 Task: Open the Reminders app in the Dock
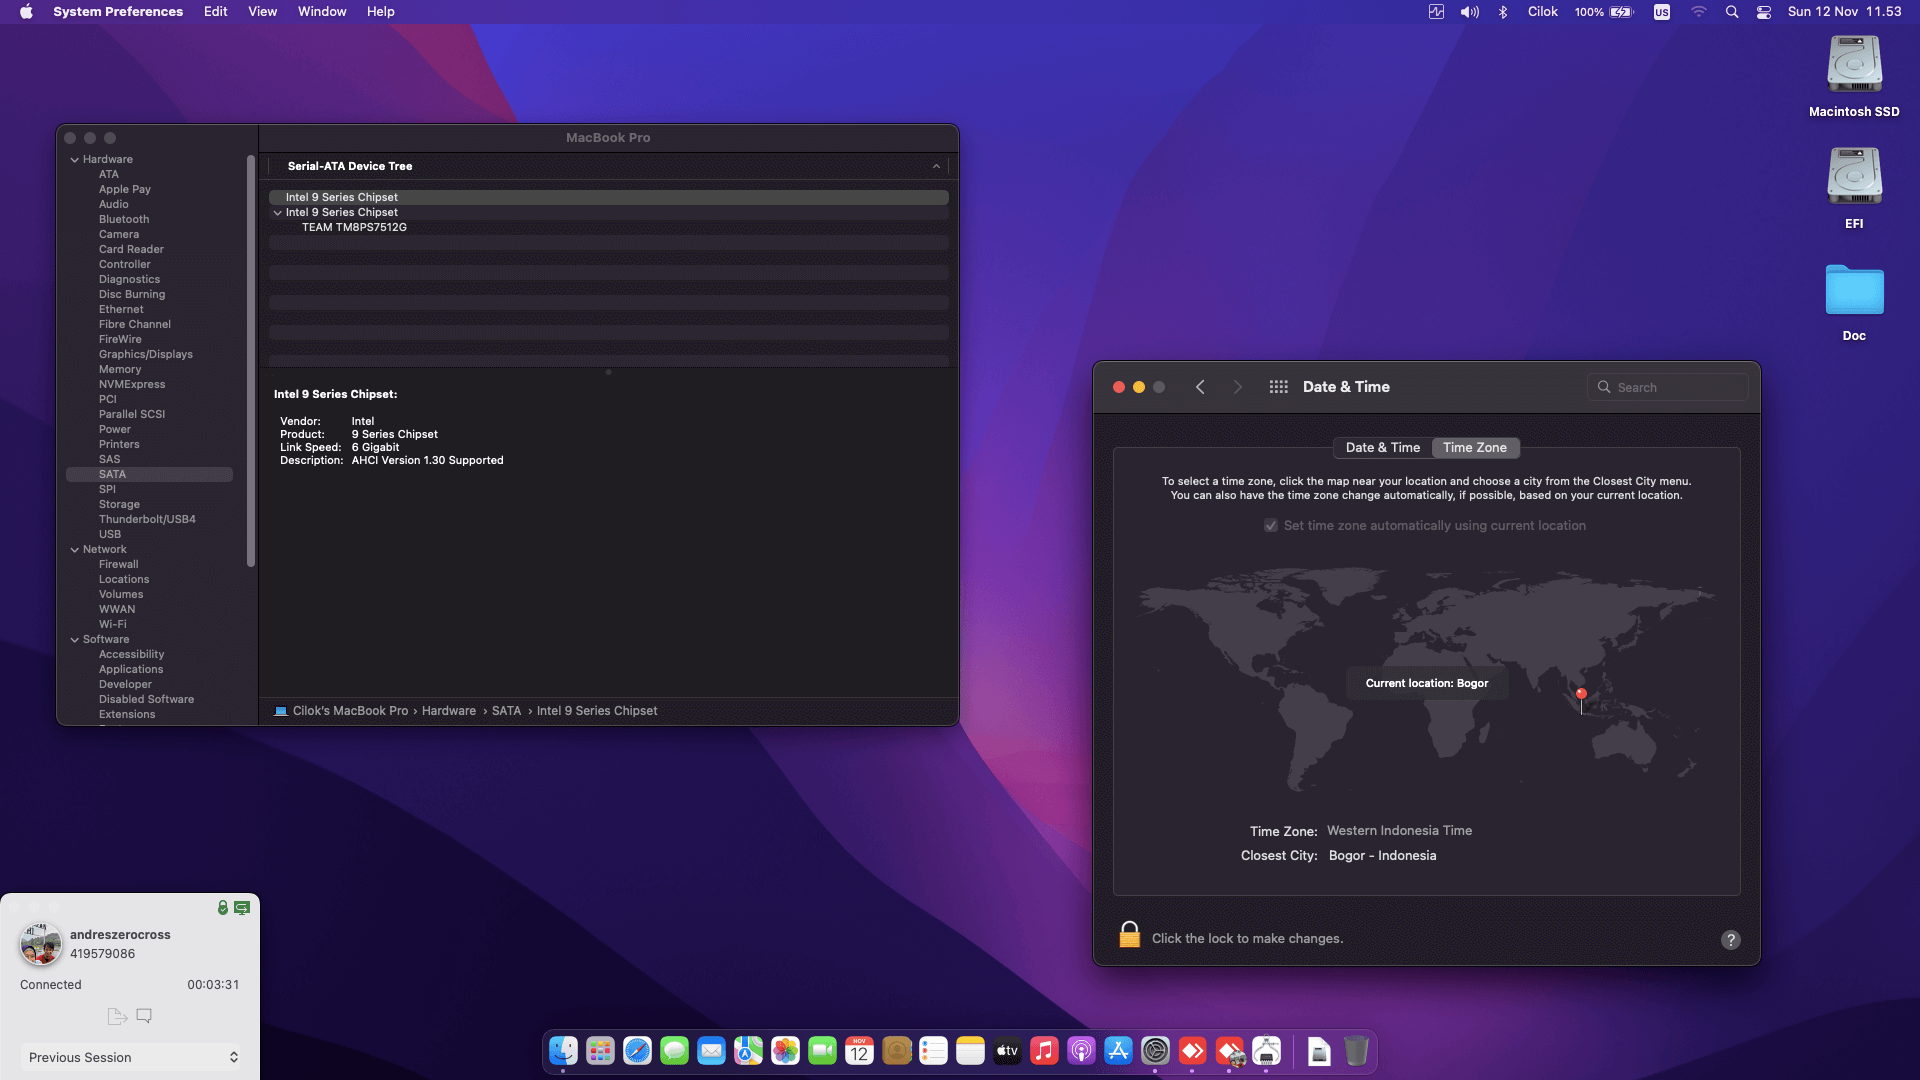tap(933, 1051)
